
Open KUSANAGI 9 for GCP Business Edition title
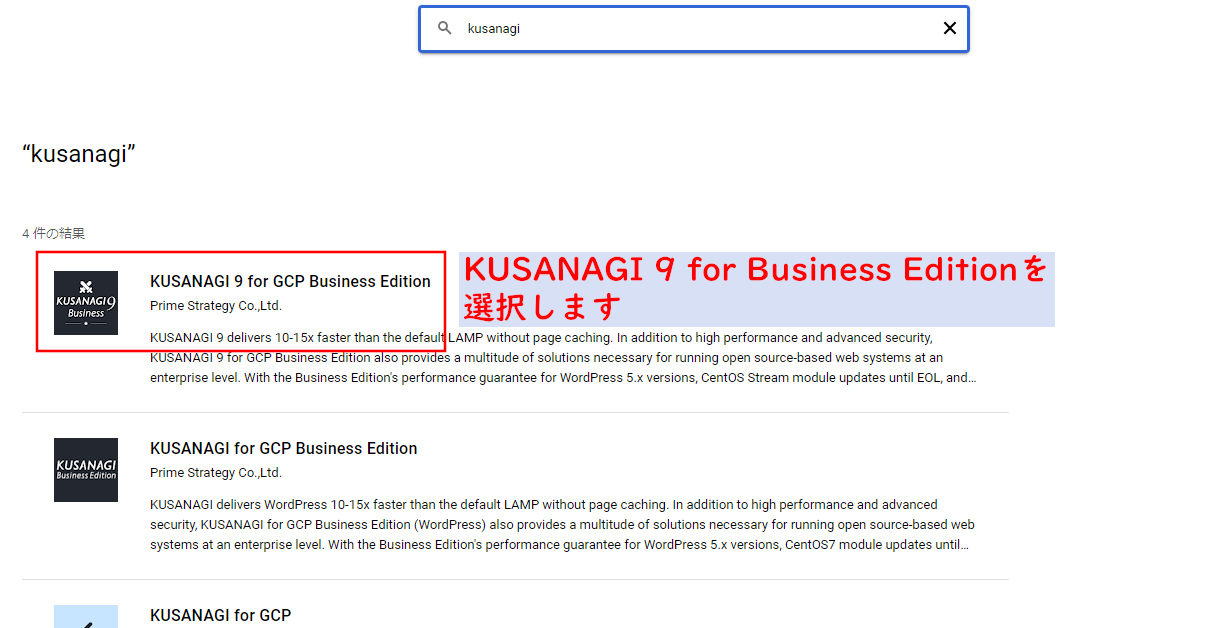290,282
